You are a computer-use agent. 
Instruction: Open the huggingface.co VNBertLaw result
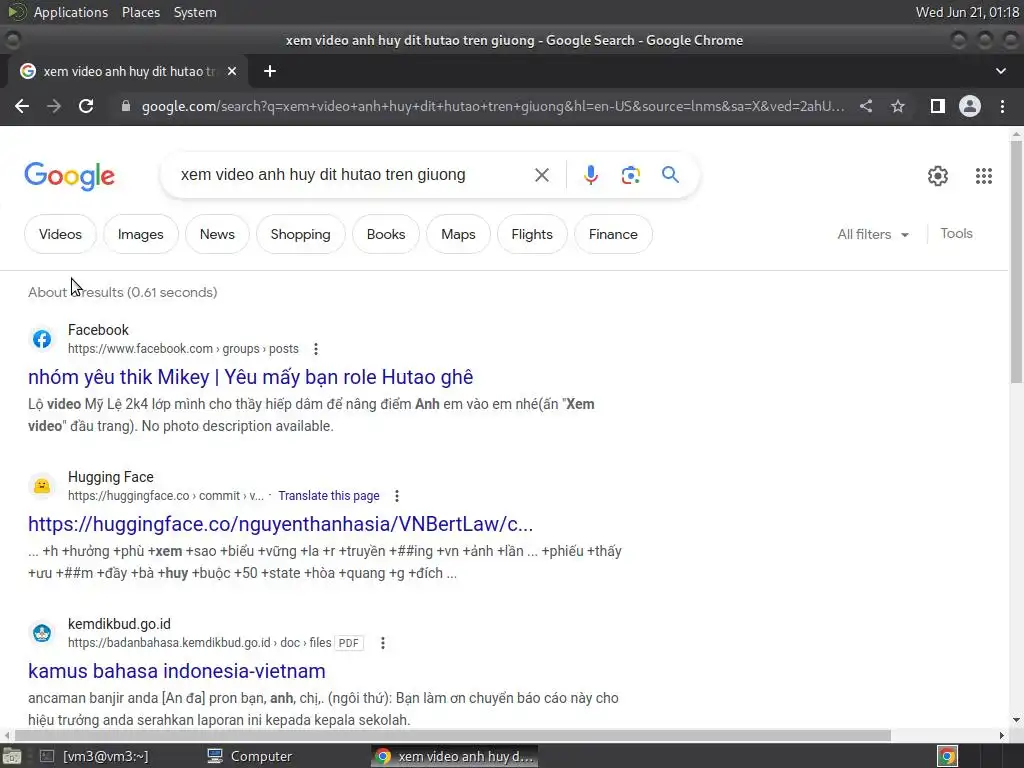(280, 524)
